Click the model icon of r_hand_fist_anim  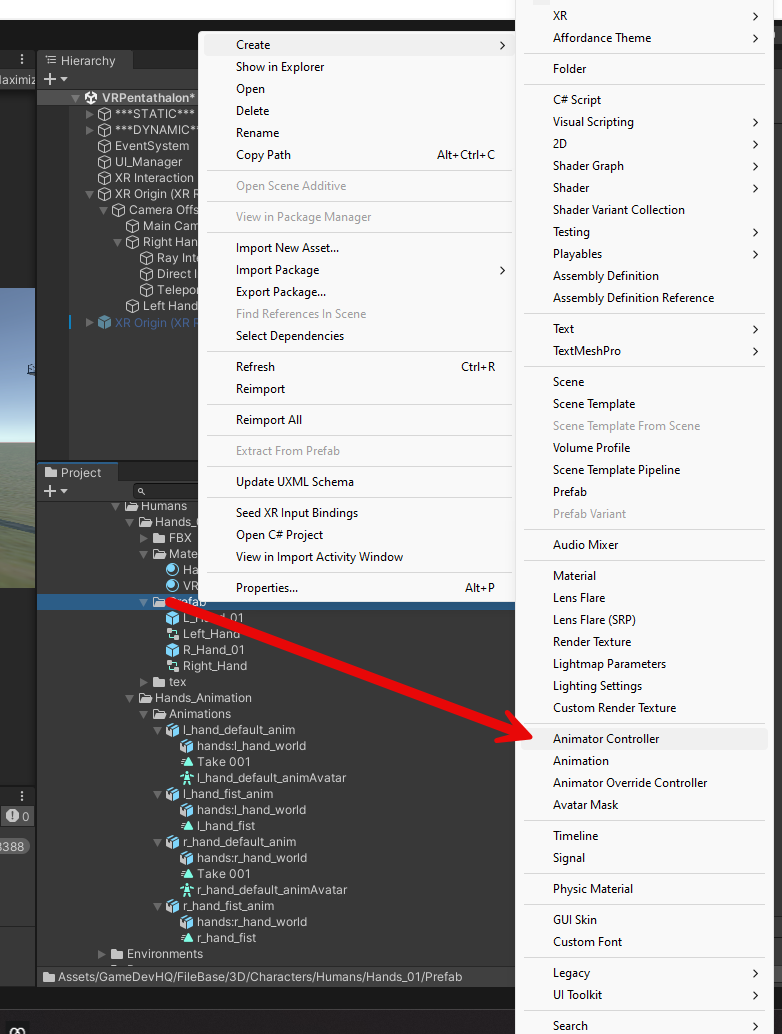(x=172, y=906)
